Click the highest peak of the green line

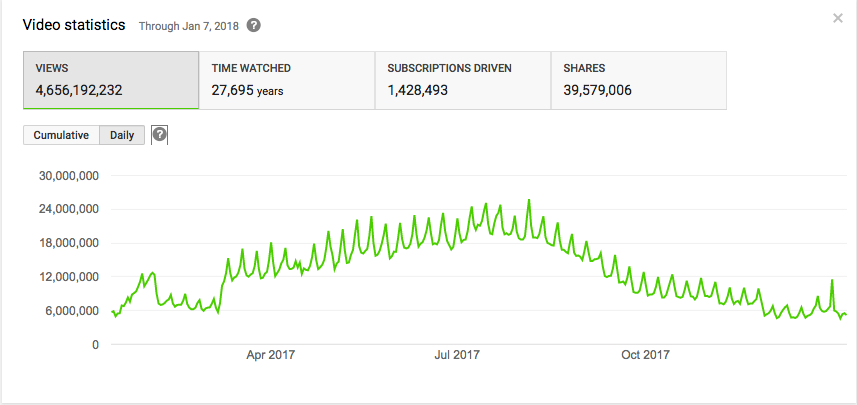tap(529, 200)
